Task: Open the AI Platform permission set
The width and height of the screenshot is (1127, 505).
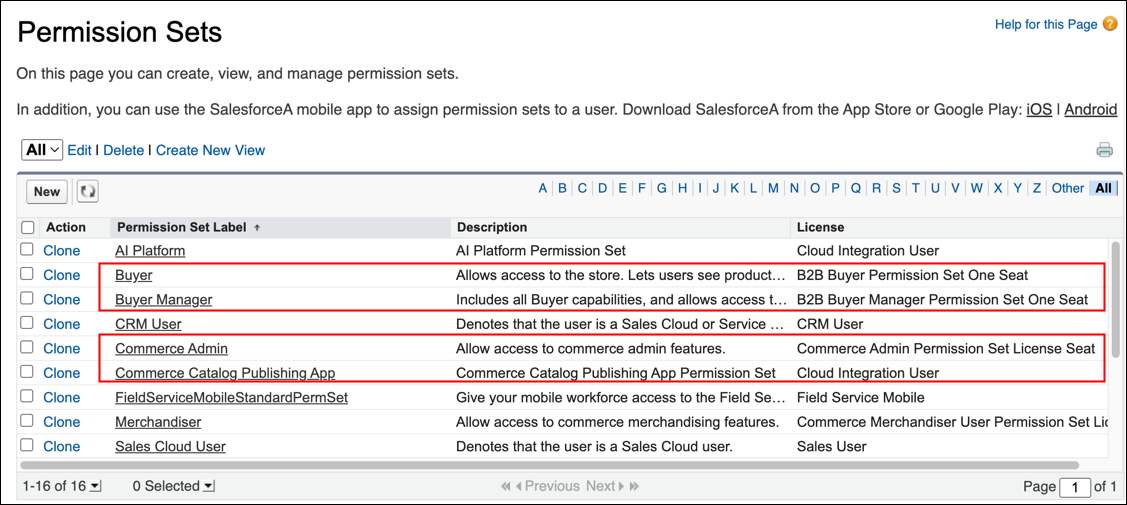Action: click(x=150, y=251)
